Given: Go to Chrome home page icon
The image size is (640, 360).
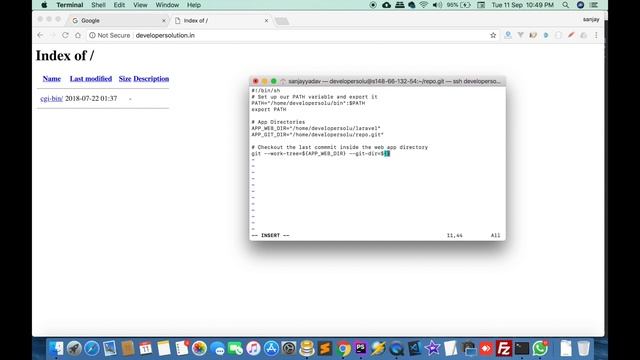Looking at the screenshot, I should (x=78, y=36).
